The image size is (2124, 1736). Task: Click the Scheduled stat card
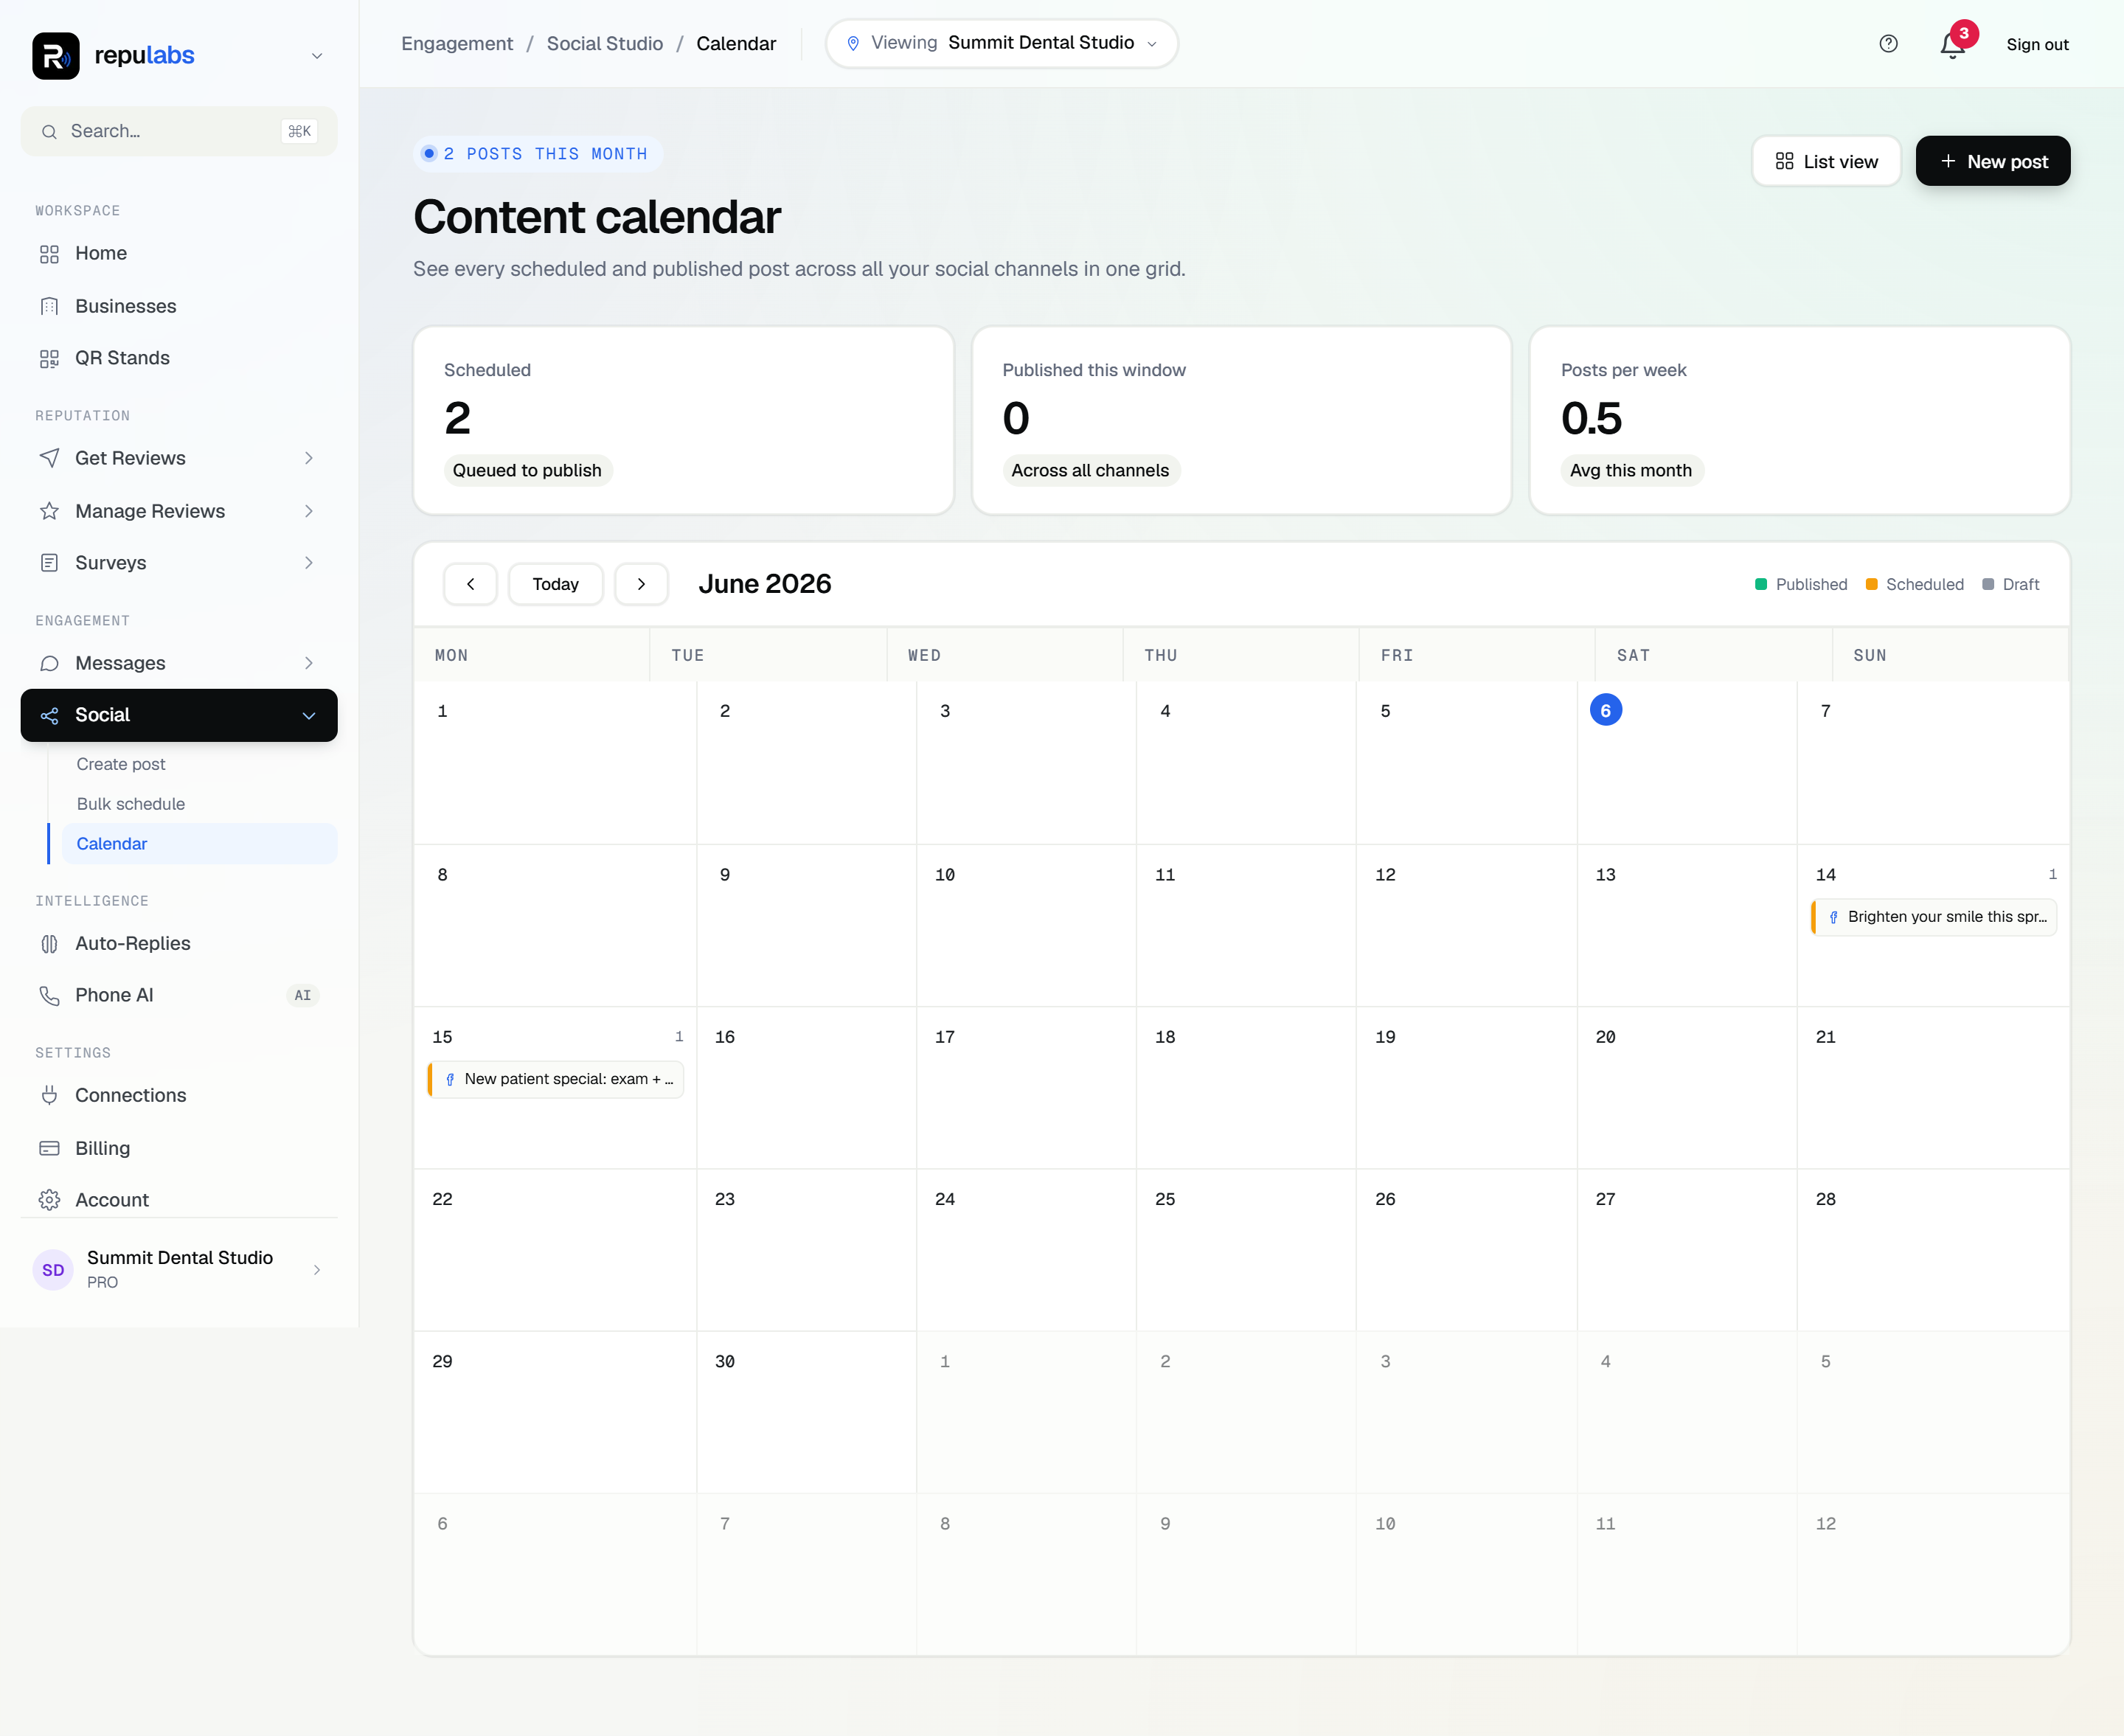tap(683, 420)
